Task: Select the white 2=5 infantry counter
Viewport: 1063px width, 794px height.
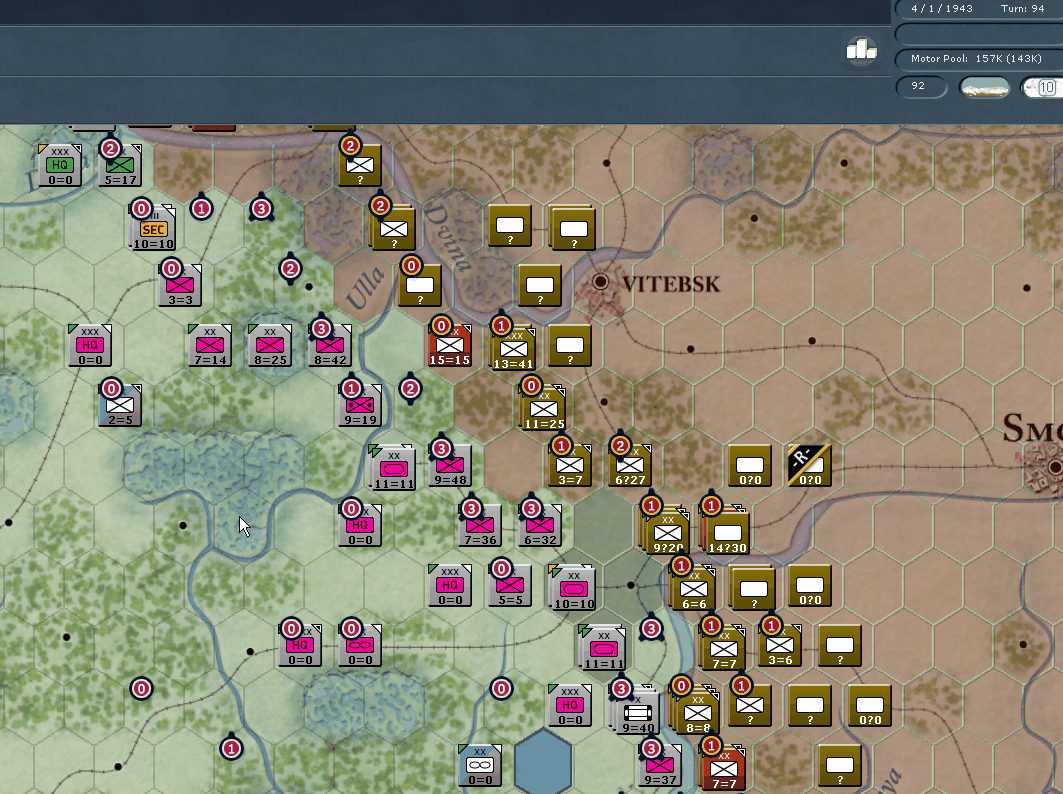Action: click(x=121, y=405)
